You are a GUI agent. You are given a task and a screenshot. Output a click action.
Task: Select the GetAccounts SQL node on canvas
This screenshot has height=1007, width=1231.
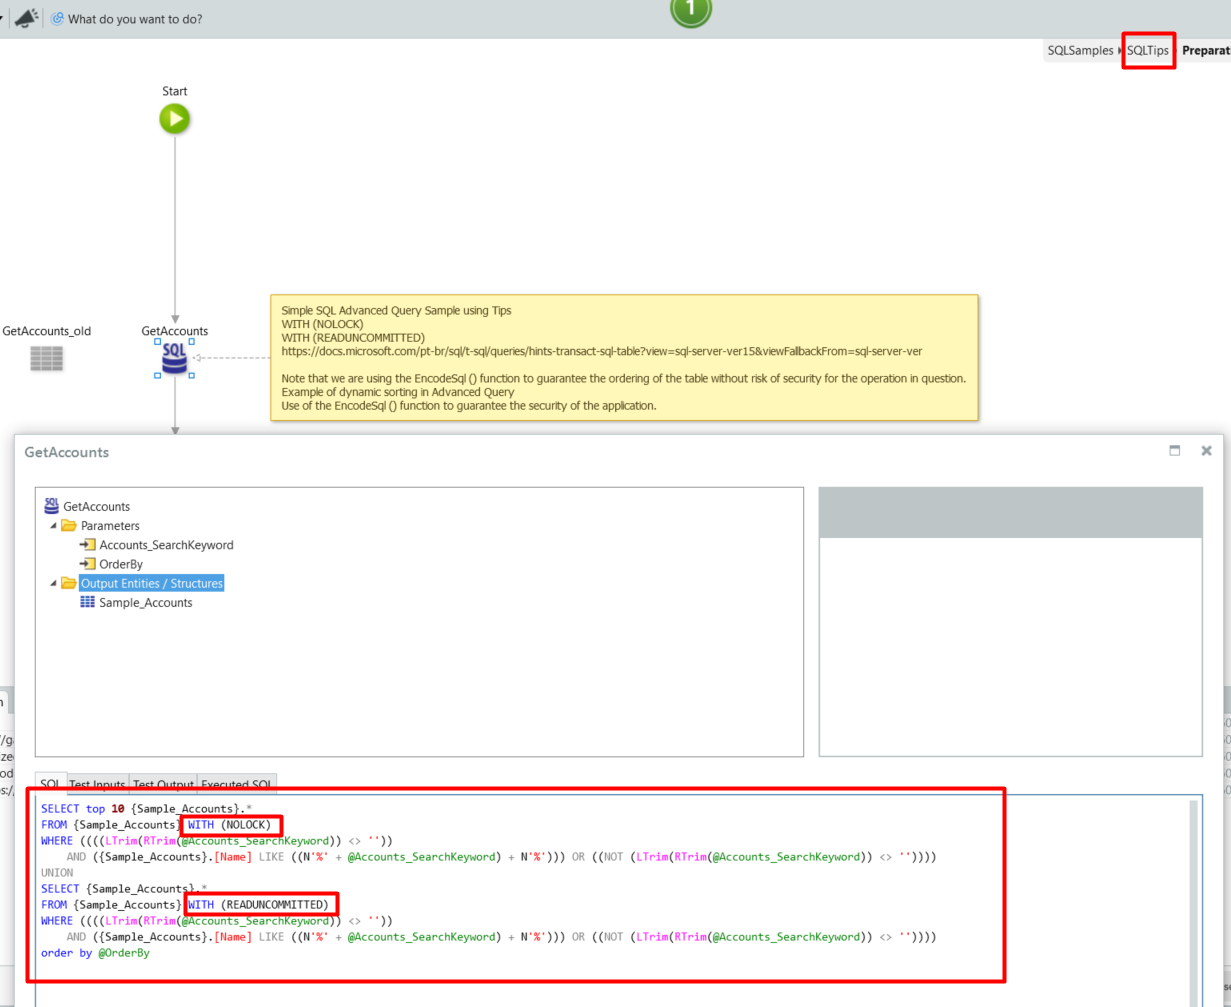(x=174, y=358)
